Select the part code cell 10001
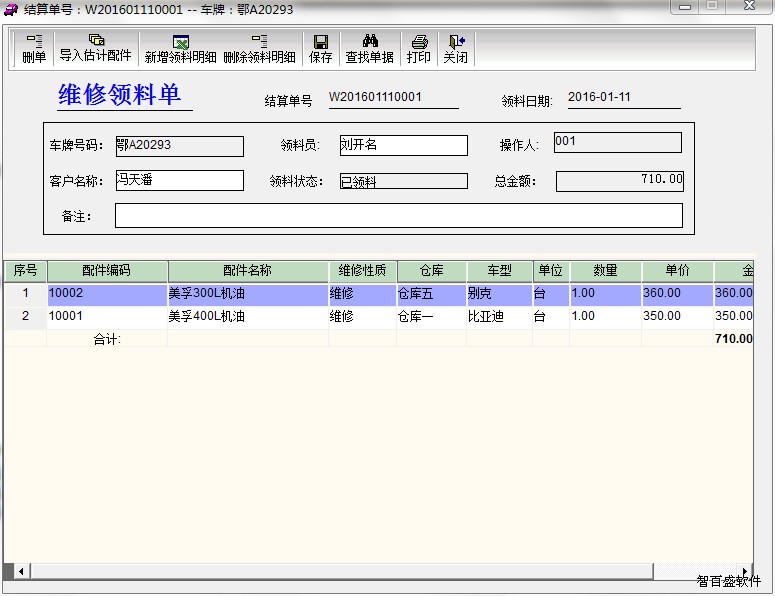Screen dimensions: 775x596 click(107, 316)
